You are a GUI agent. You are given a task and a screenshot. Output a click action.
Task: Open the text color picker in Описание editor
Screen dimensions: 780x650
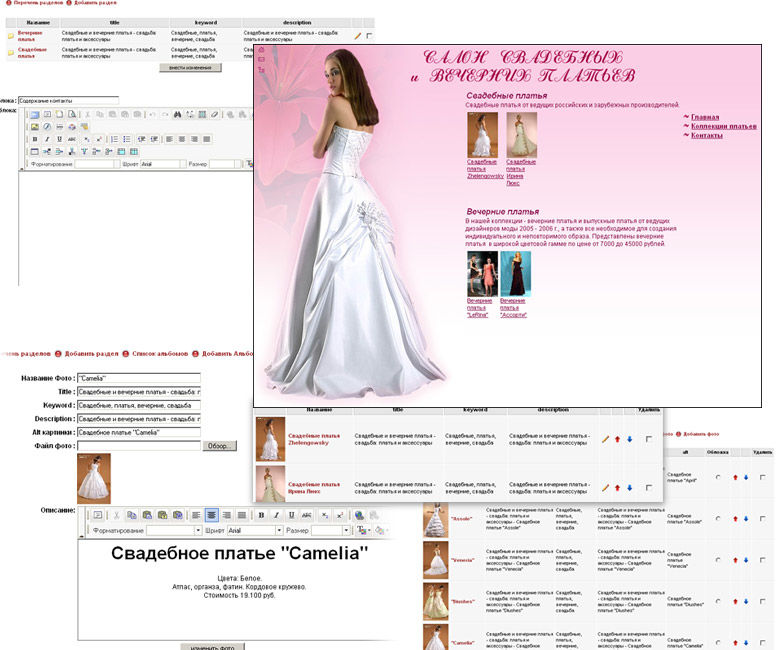(363, 530)
